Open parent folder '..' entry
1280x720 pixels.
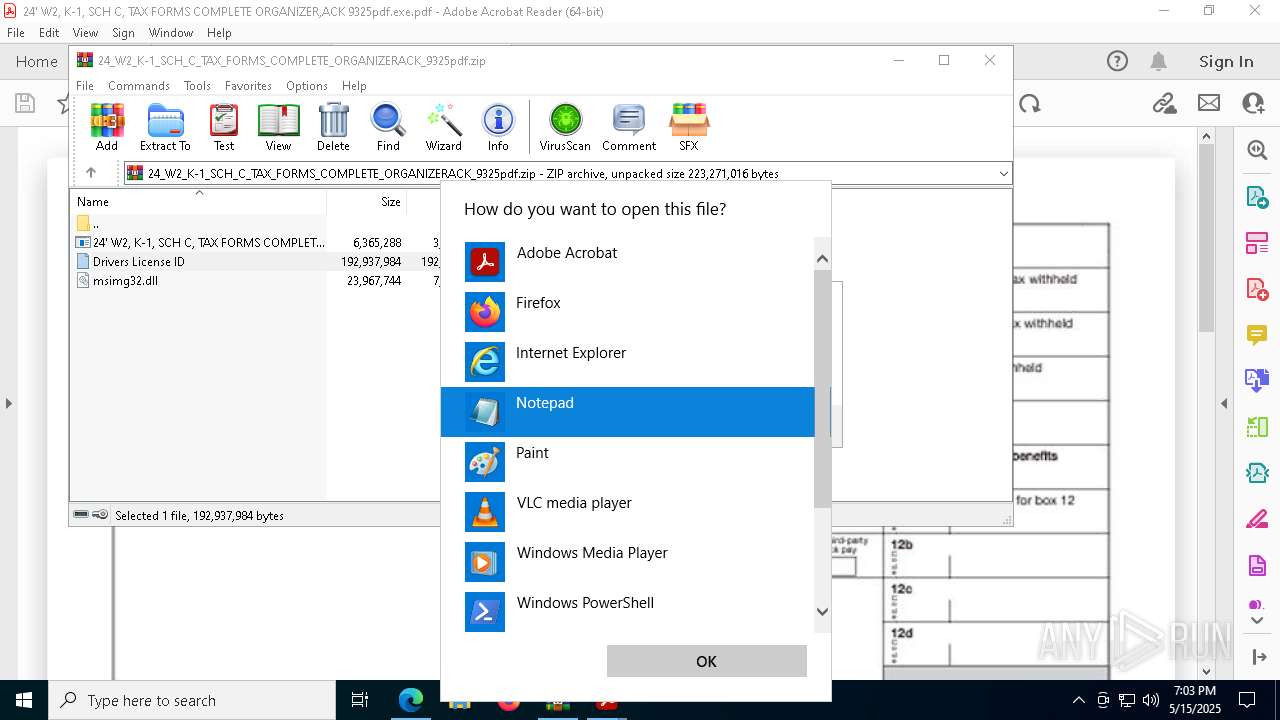coord(88,224)
